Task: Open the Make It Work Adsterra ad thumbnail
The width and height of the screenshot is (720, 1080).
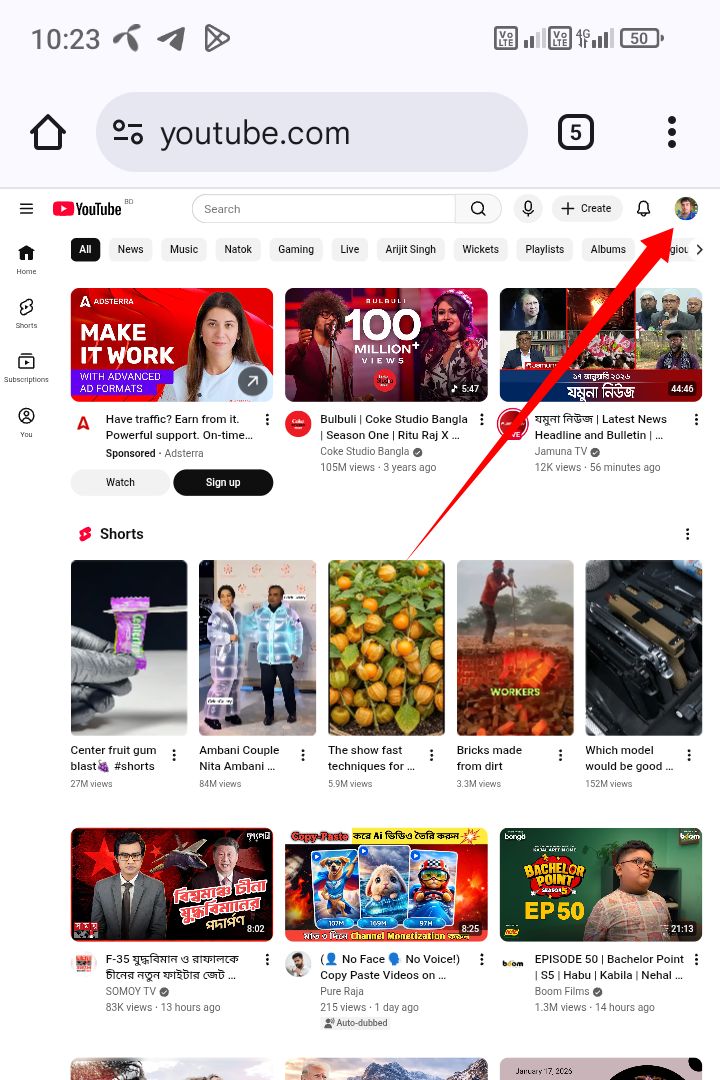Action: [172, 345]
